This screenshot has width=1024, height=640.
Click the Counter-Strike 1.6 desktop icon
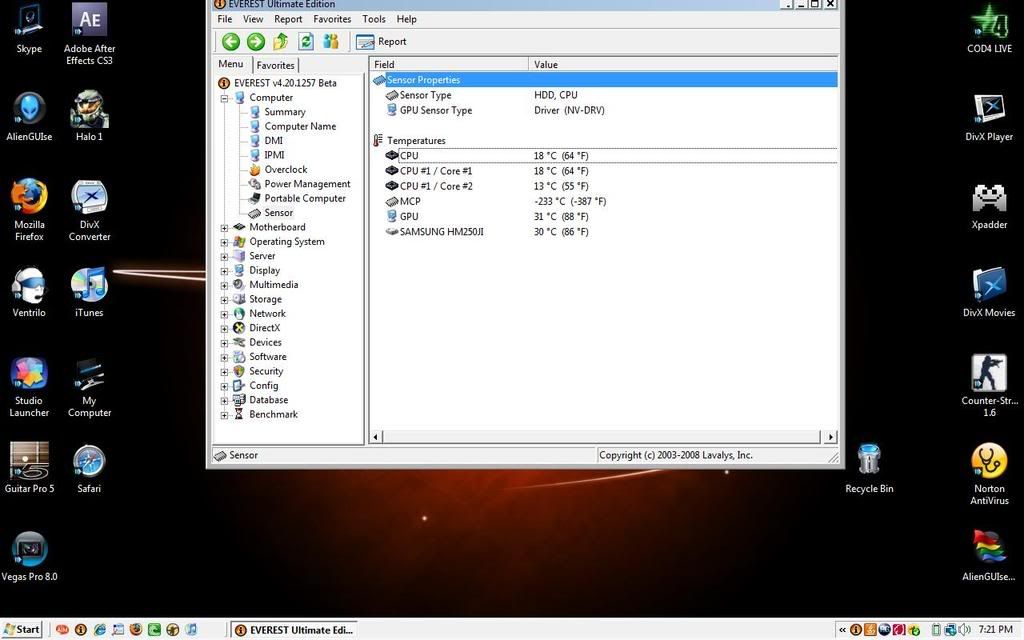click(989, 385)
